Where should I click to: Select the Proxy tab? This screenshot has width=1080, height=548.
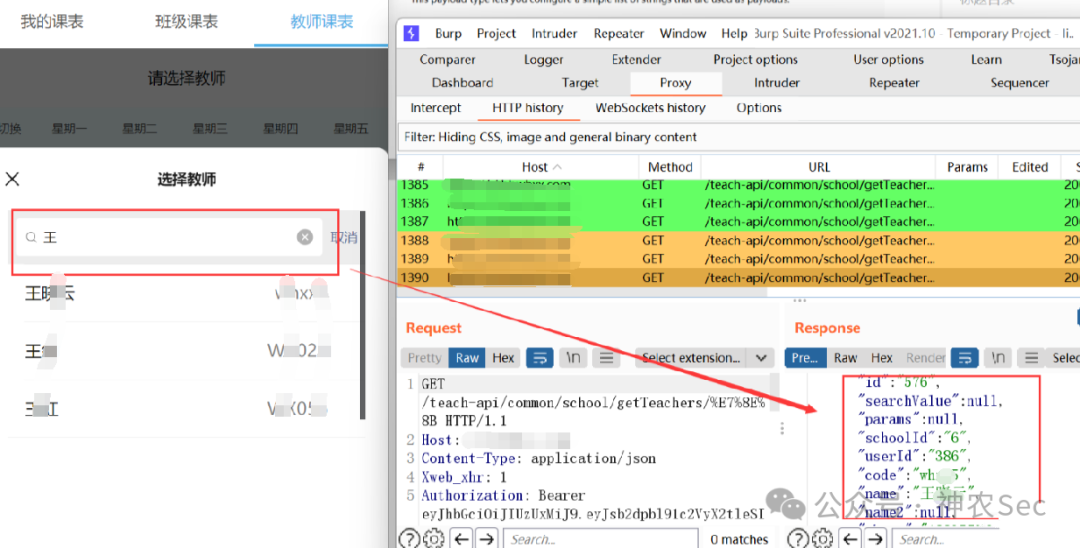coord(675,83)
